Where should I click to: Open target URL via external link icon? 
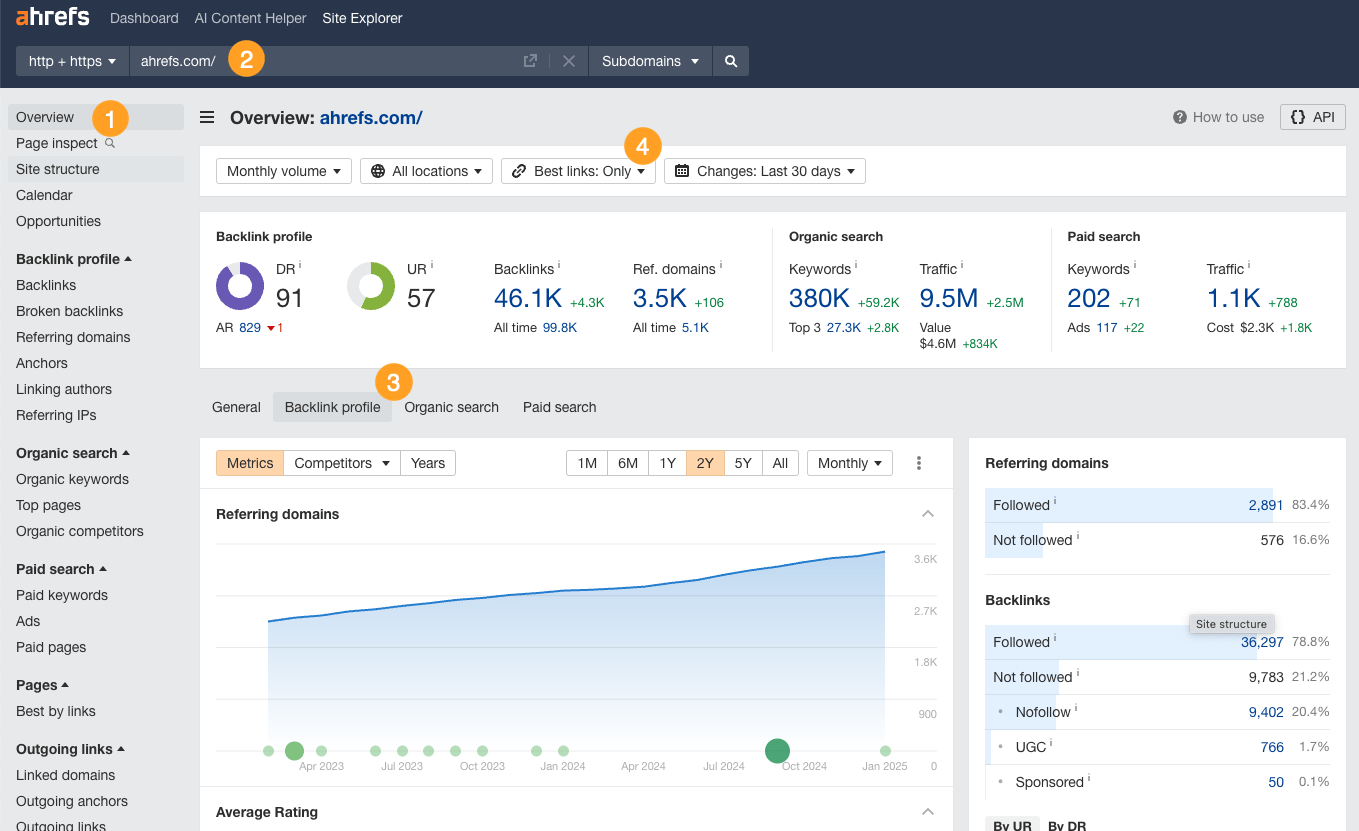(530, 61)
